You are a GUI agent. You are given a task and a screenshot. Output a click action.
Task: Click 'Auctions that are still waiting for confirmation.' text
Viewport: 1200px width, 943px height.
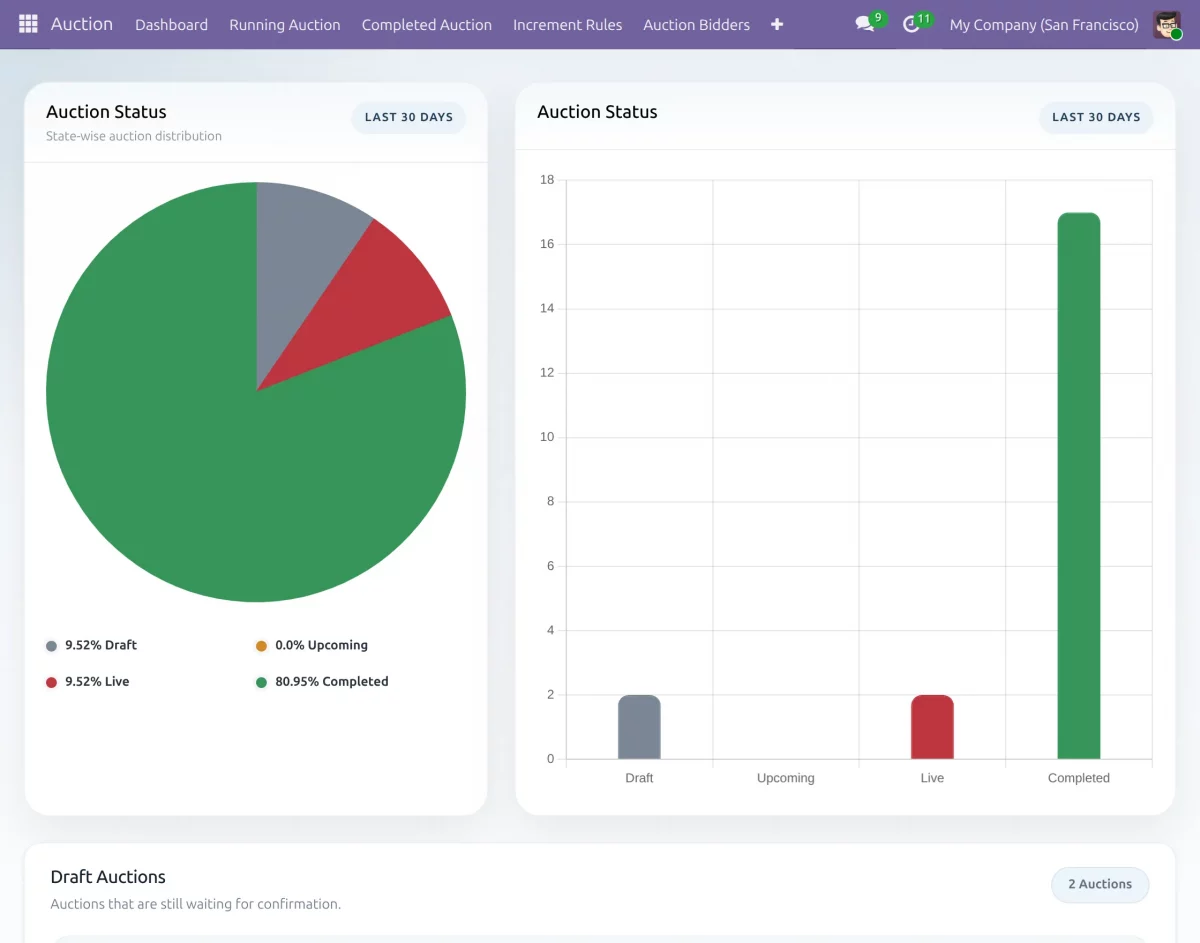pyautogui.click(x=196, y=904)
